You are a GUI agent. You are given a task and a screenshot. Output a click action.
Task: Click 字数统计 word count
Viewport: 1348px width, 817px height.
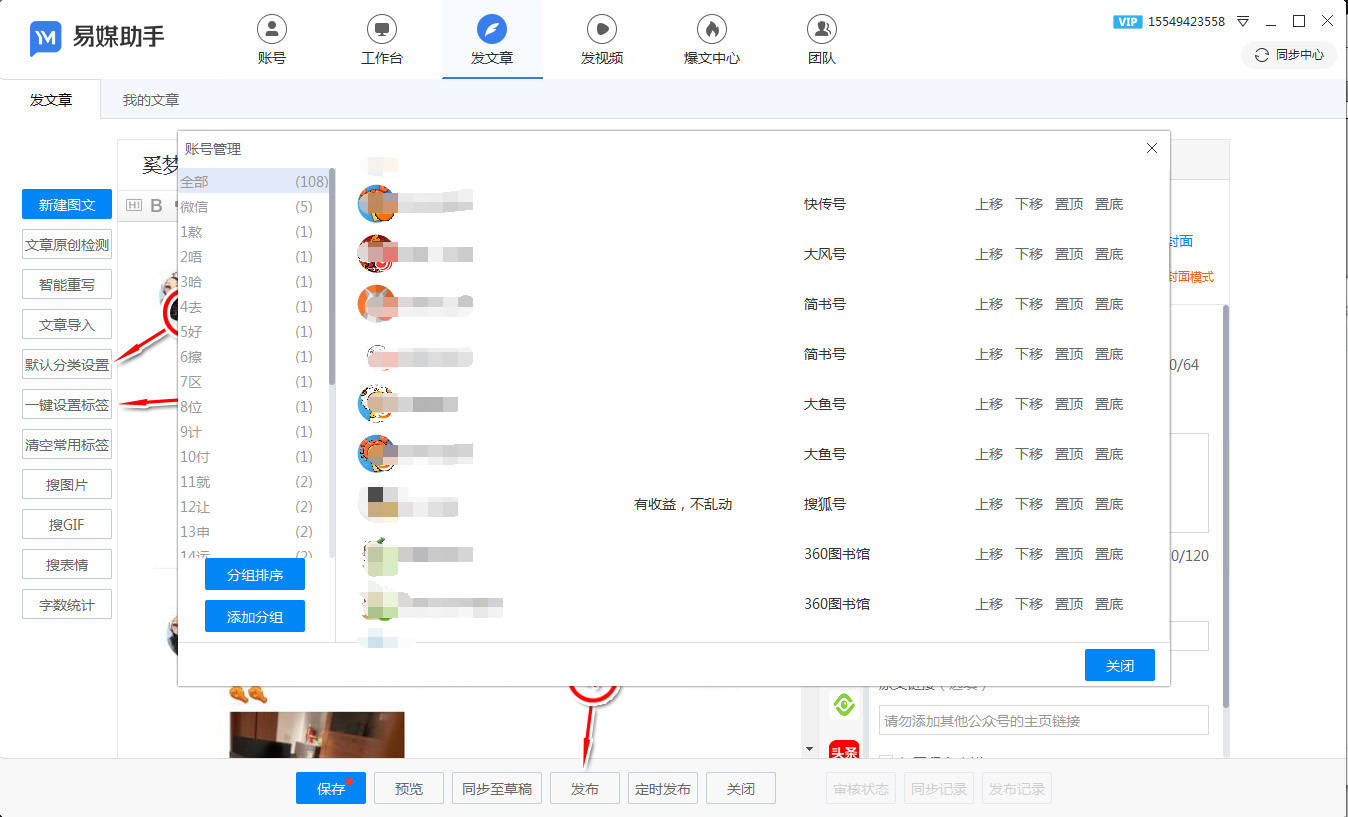point(67,605)
